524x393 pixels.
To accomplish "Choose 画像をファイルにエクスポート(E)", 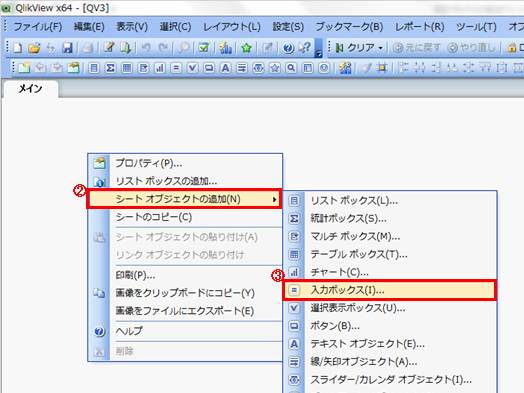I will point(186,311).
